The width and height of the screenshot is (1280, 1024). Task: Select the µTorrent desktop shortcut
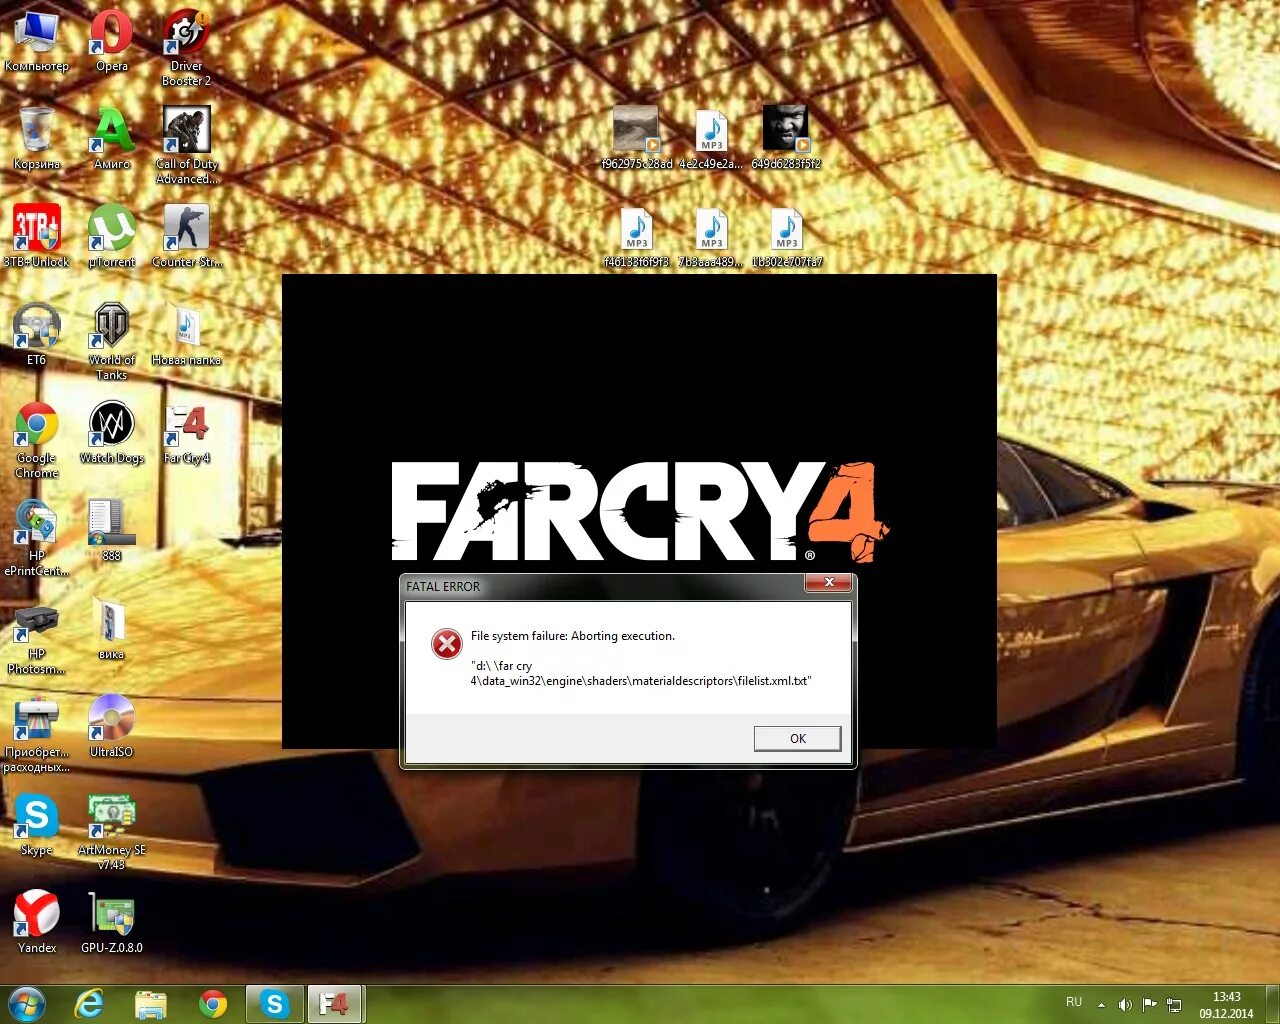(112, 236)
